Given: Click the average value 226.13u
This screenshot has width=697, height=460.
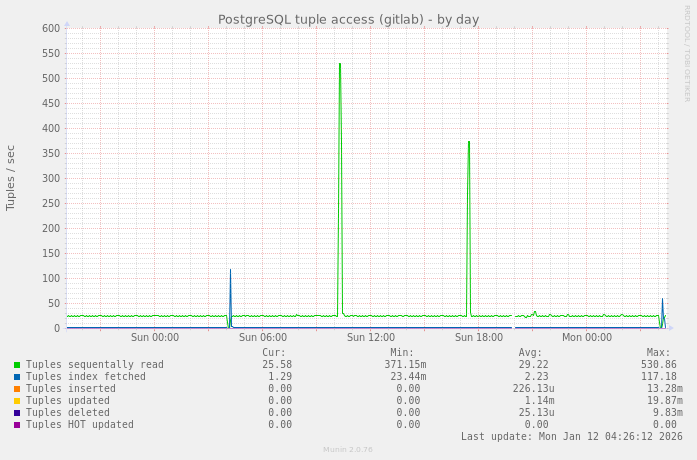Looking at the screenshot, I should tap(533, 388).
